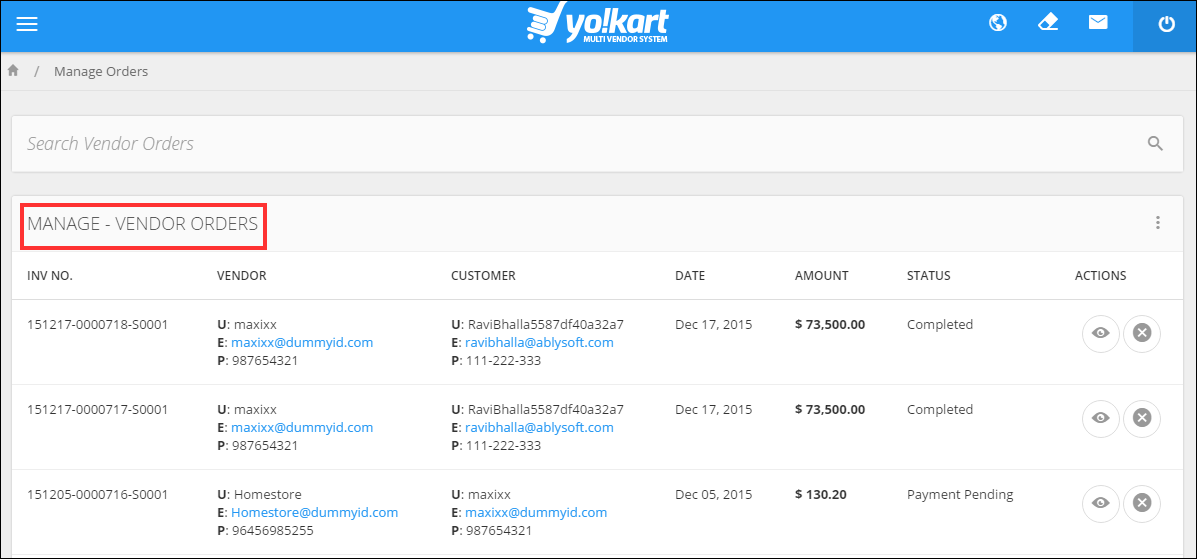This screenshot has width=1197, height=559.
Task: Click the globe icon in header
Action: point(998,23)
